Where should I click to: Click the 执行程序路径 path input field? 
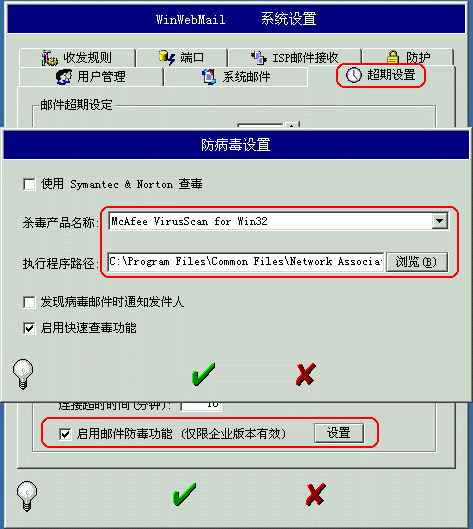[x=246, y=262]
